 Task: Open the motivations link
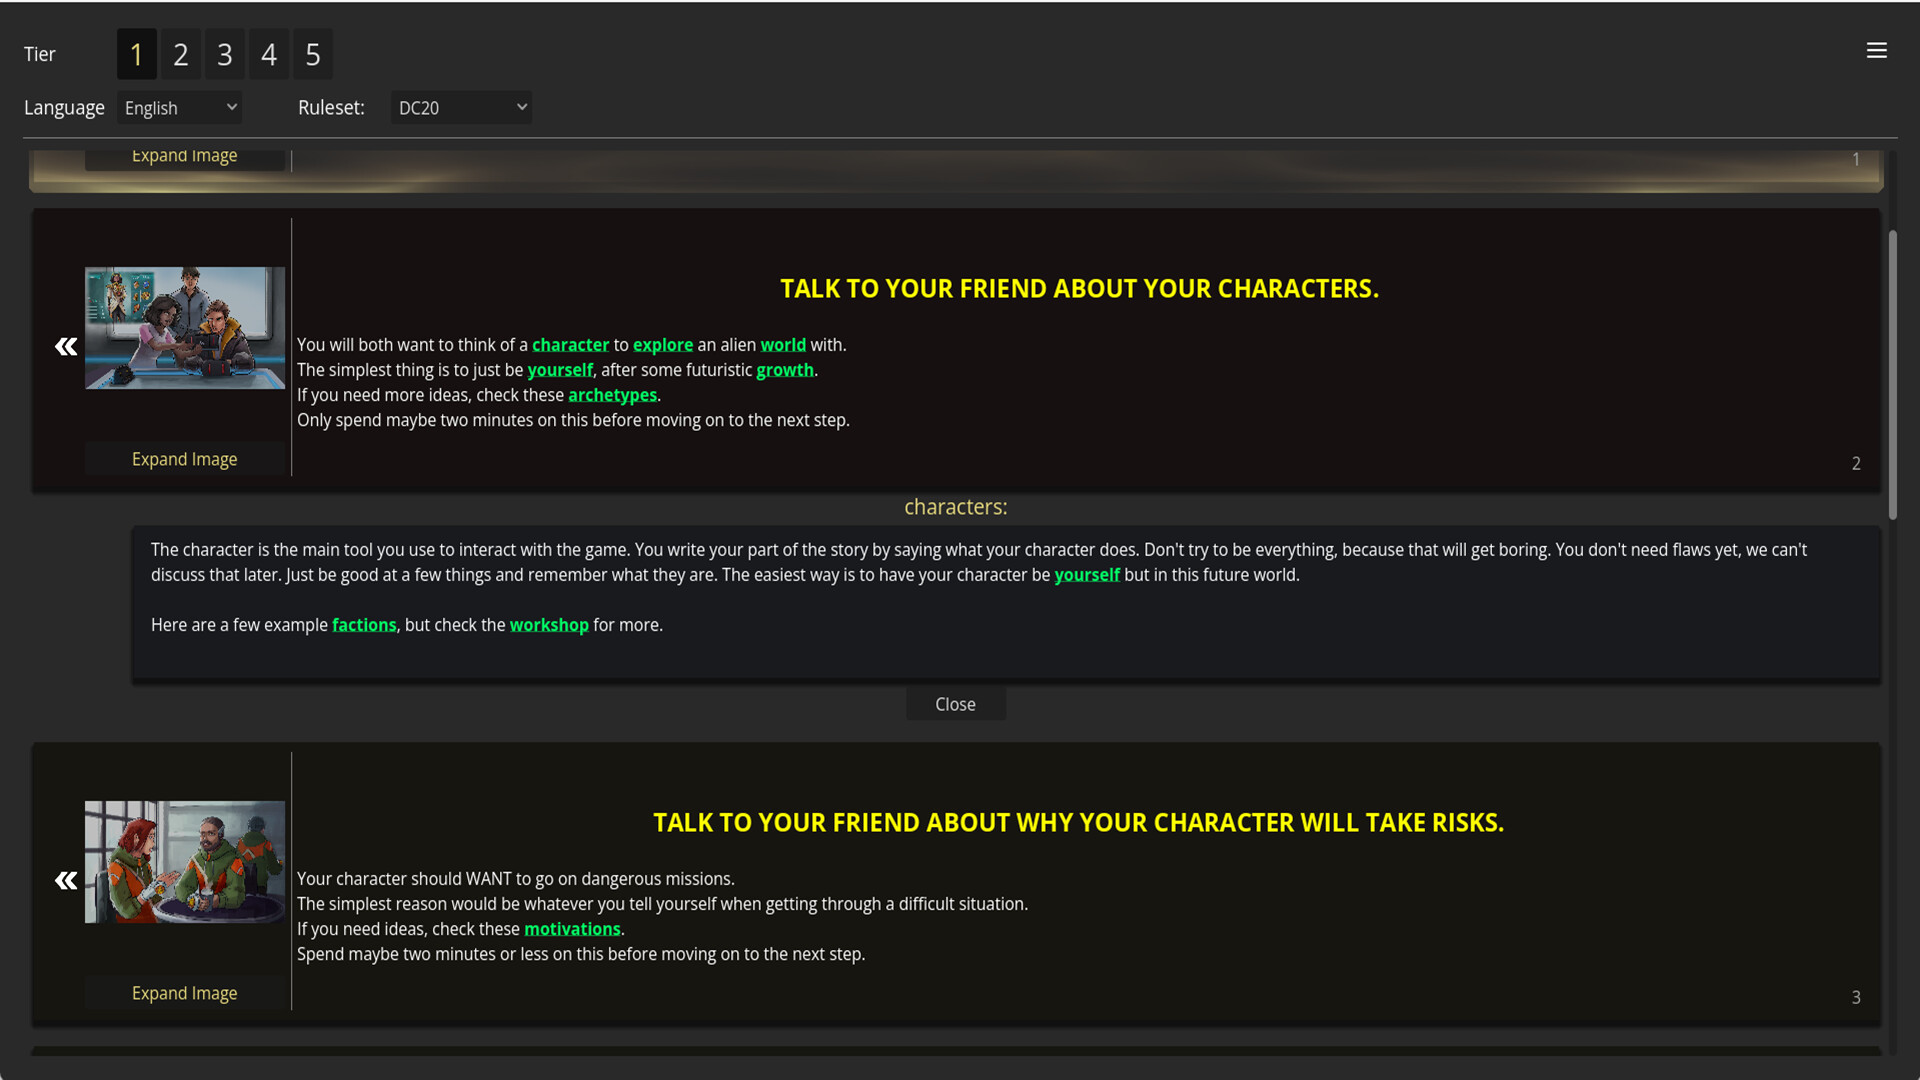[572, 929]
